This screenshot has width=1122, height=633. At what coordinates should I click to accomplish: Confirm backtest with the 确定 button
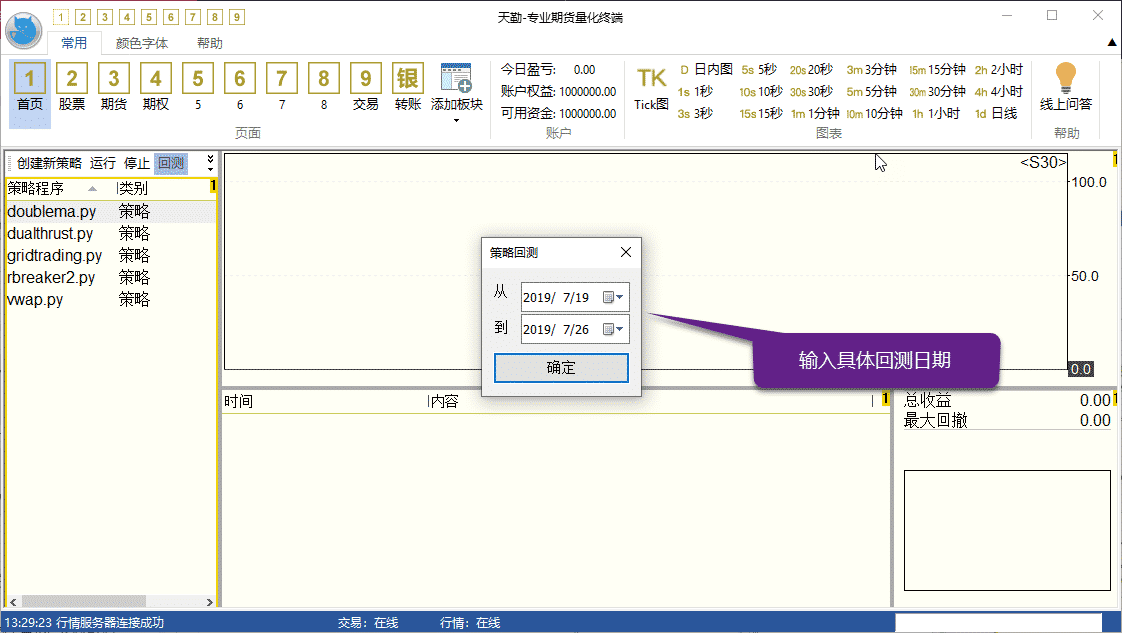point(561,367)
